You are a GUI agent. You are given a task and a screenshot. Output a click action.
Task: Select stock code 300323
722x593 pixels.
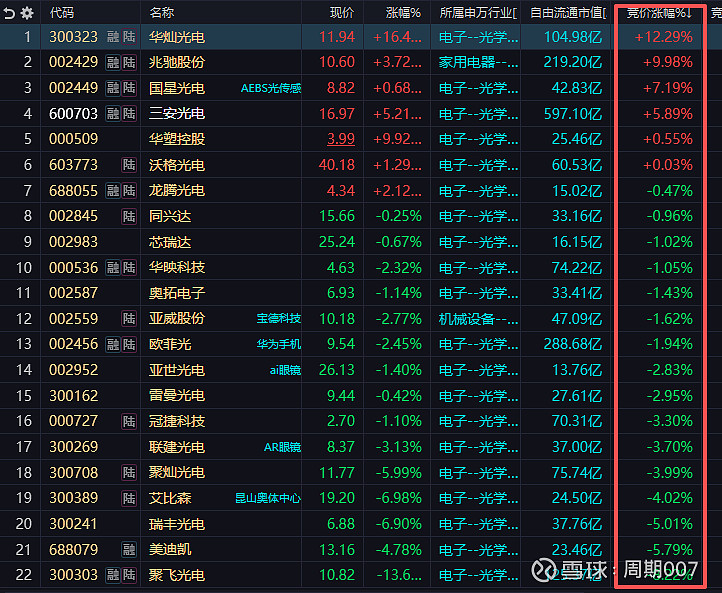coord(73,37)
